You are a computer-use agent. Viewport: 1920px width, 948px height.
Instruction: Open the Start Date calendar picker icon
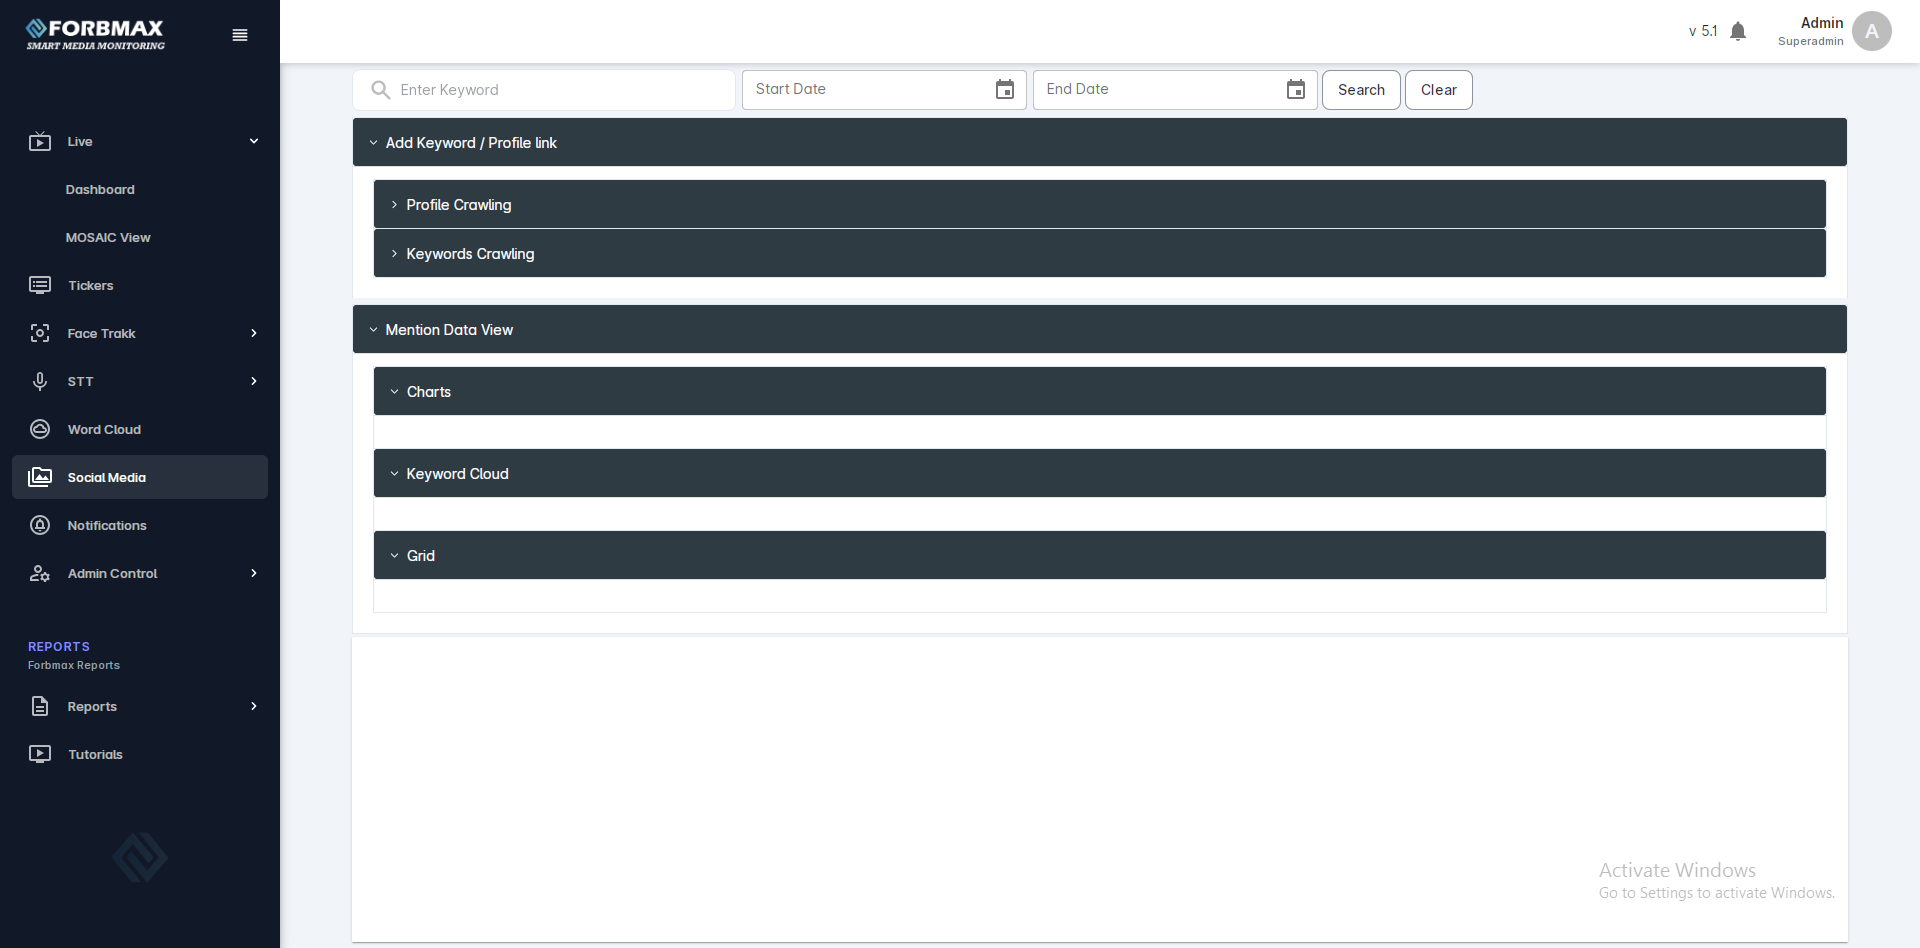(x=1005, y=90)
